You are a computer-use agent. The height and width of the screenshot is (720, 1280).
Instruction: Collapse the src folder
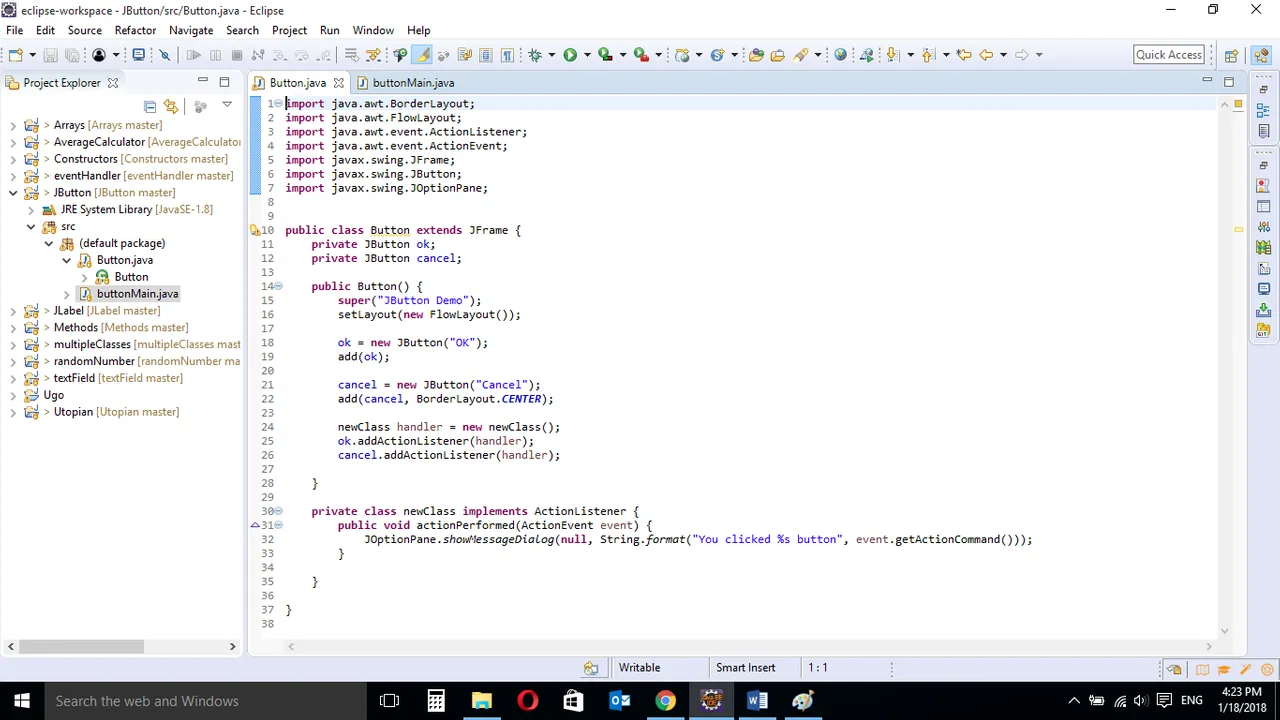(x=31, y=226)
